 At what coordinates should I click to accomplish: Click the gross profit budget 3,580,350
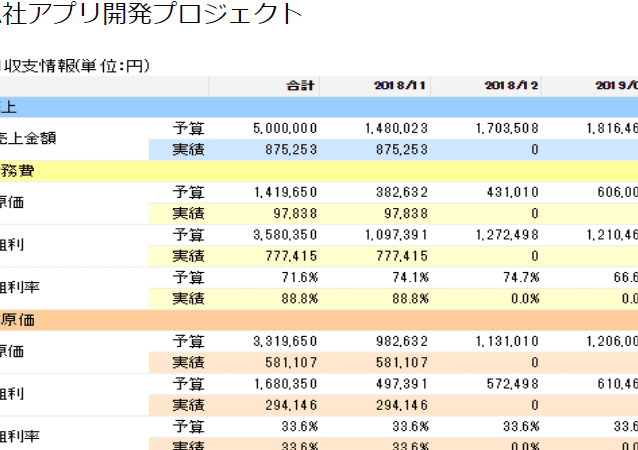coord(285,235)
